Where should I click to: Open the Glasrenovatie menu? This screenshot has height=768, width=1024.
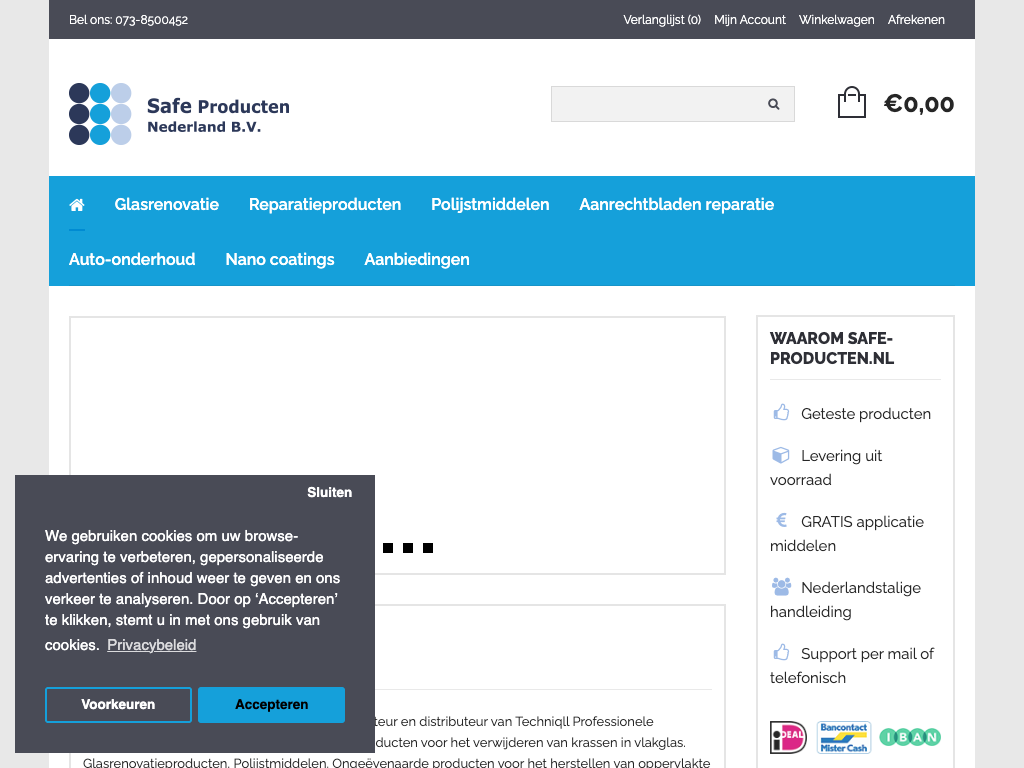[x=166, y=204]
